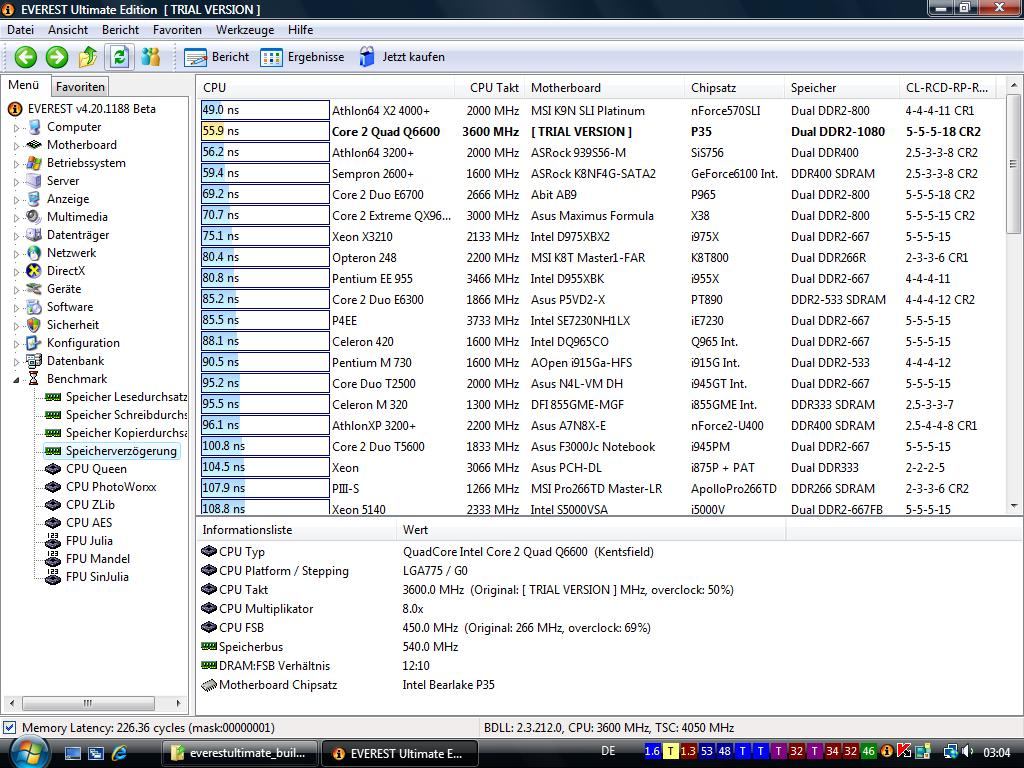Click the results list vertical scrollbar
Image resolution: width=1024 pixels, height=768 pixels.
coord(1013,163)
